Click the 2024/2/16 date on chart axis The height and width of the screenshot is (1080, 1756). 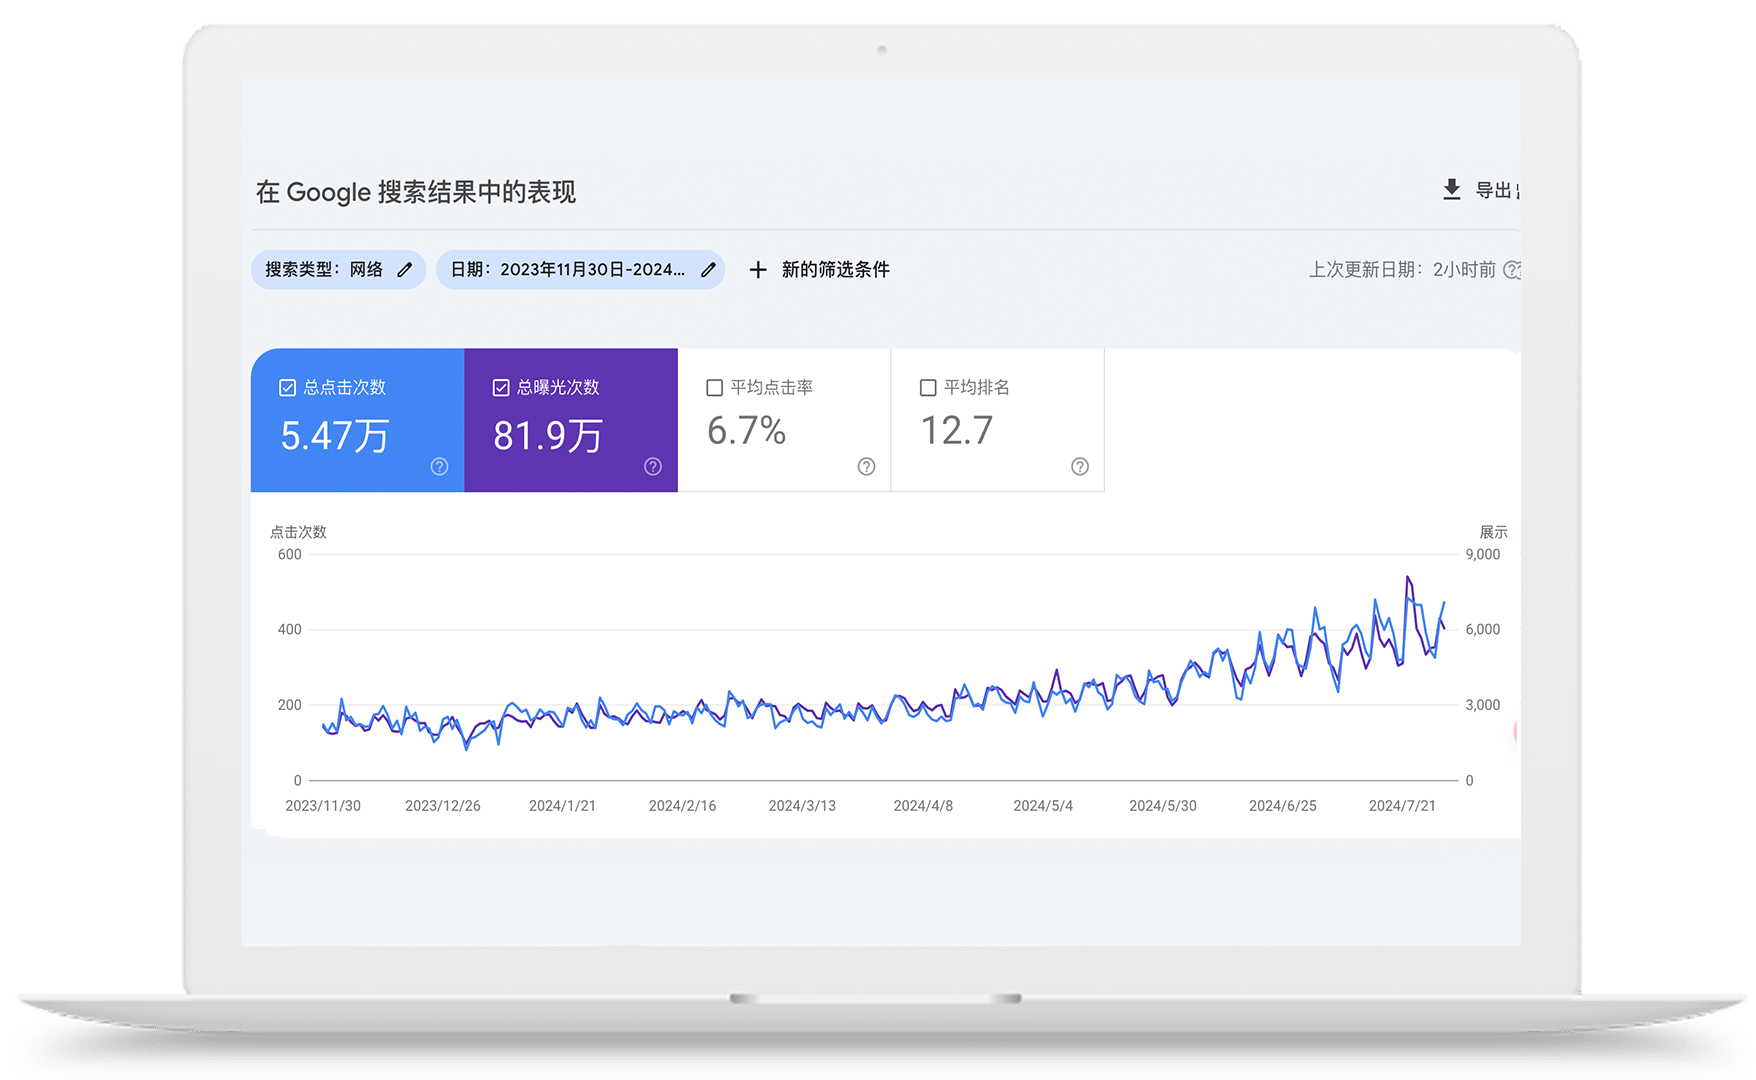click(682, 806)
